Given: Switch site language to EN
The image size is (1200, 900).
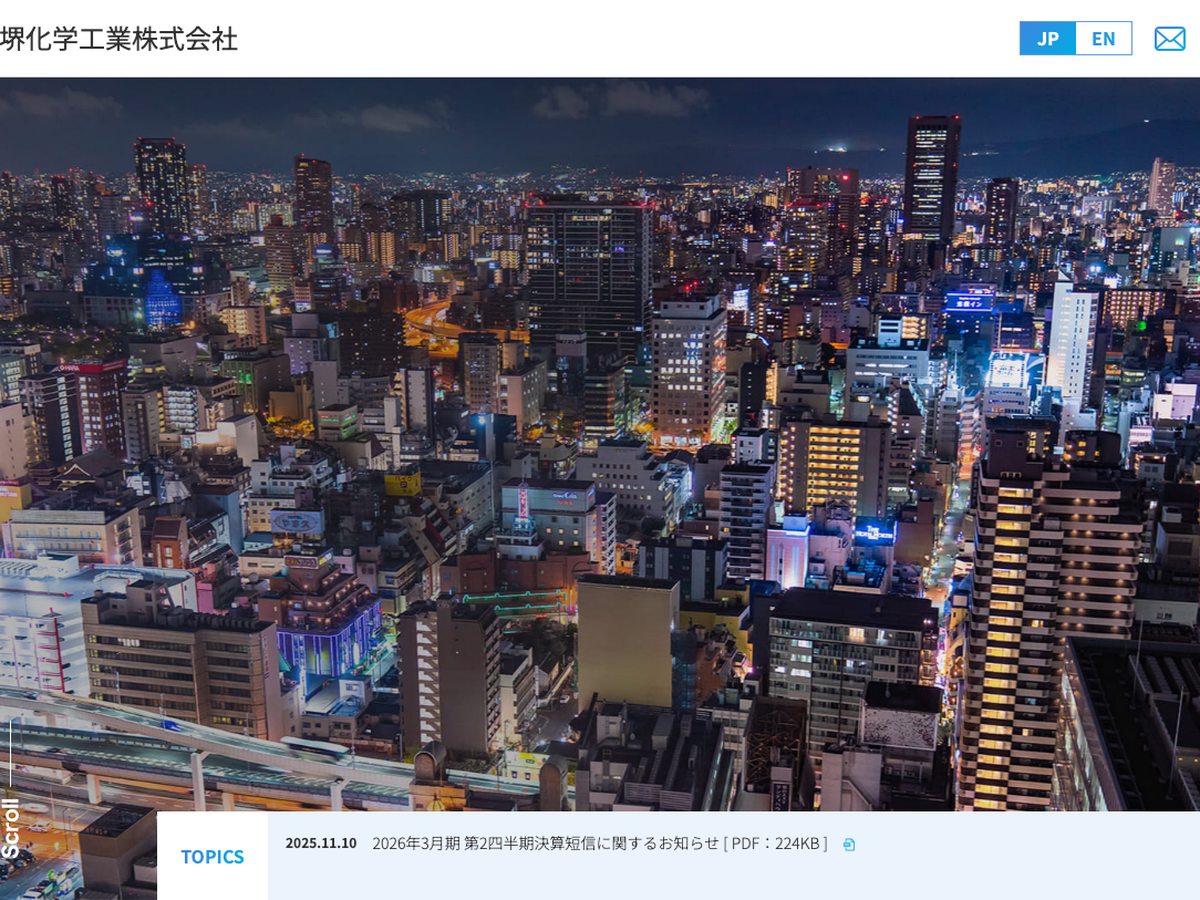Looking at the screenshot, I should [1103, 39].
